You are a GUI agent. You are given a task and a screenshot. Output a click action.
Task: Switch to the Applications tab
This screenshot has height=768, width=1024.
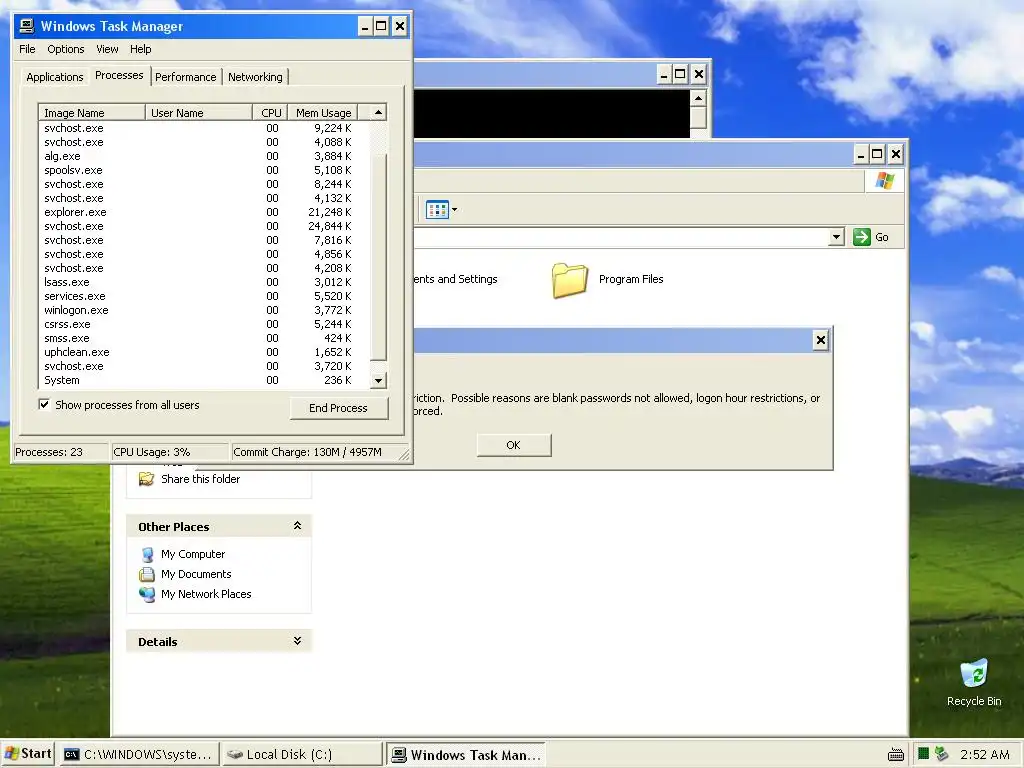(55, 77)
